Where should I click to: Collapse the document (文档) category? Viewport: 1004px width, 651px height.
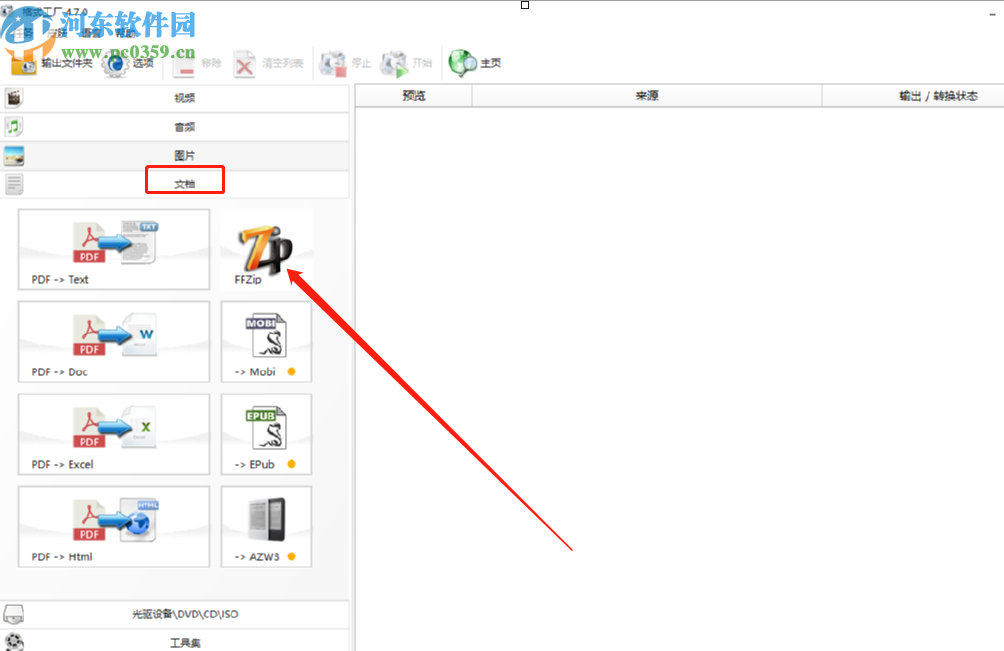[x=175, y=184]
